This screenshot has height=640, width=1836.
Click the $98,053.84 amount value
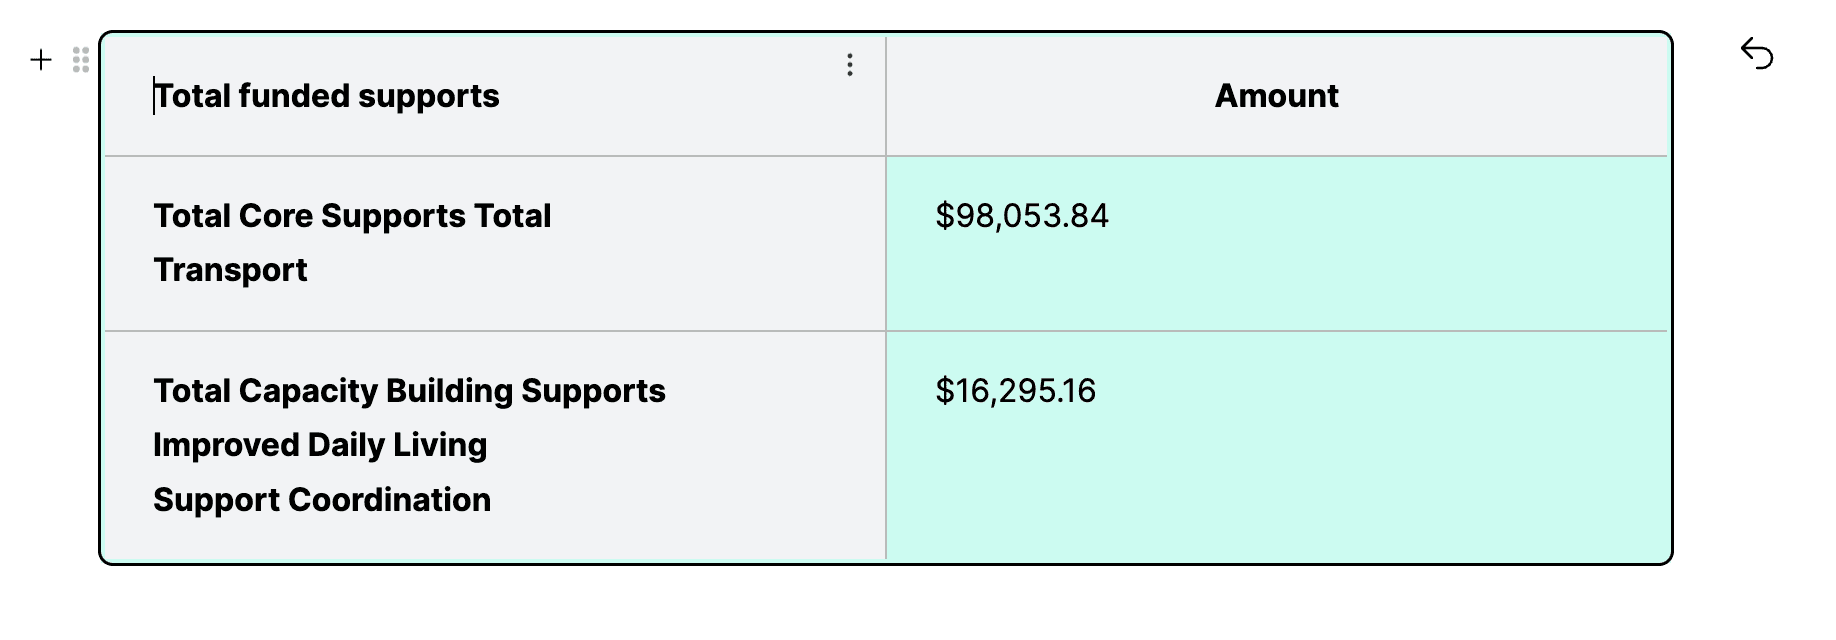coord(1021,216)
